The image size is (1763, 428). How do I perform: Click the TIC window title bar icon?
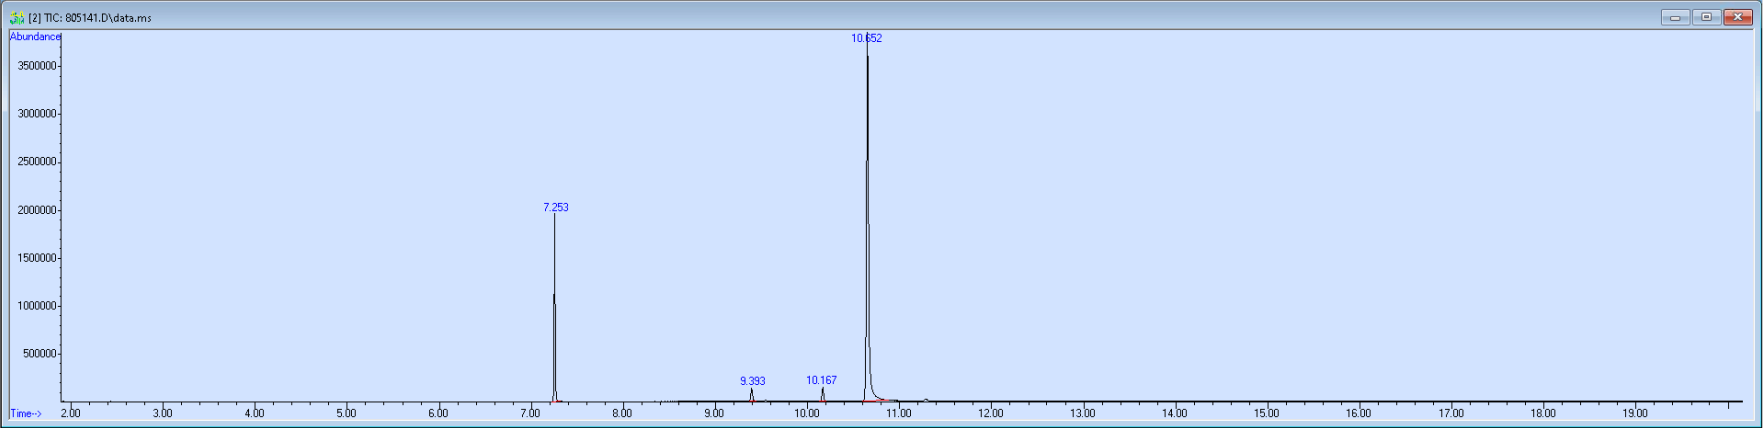(17, 17)
